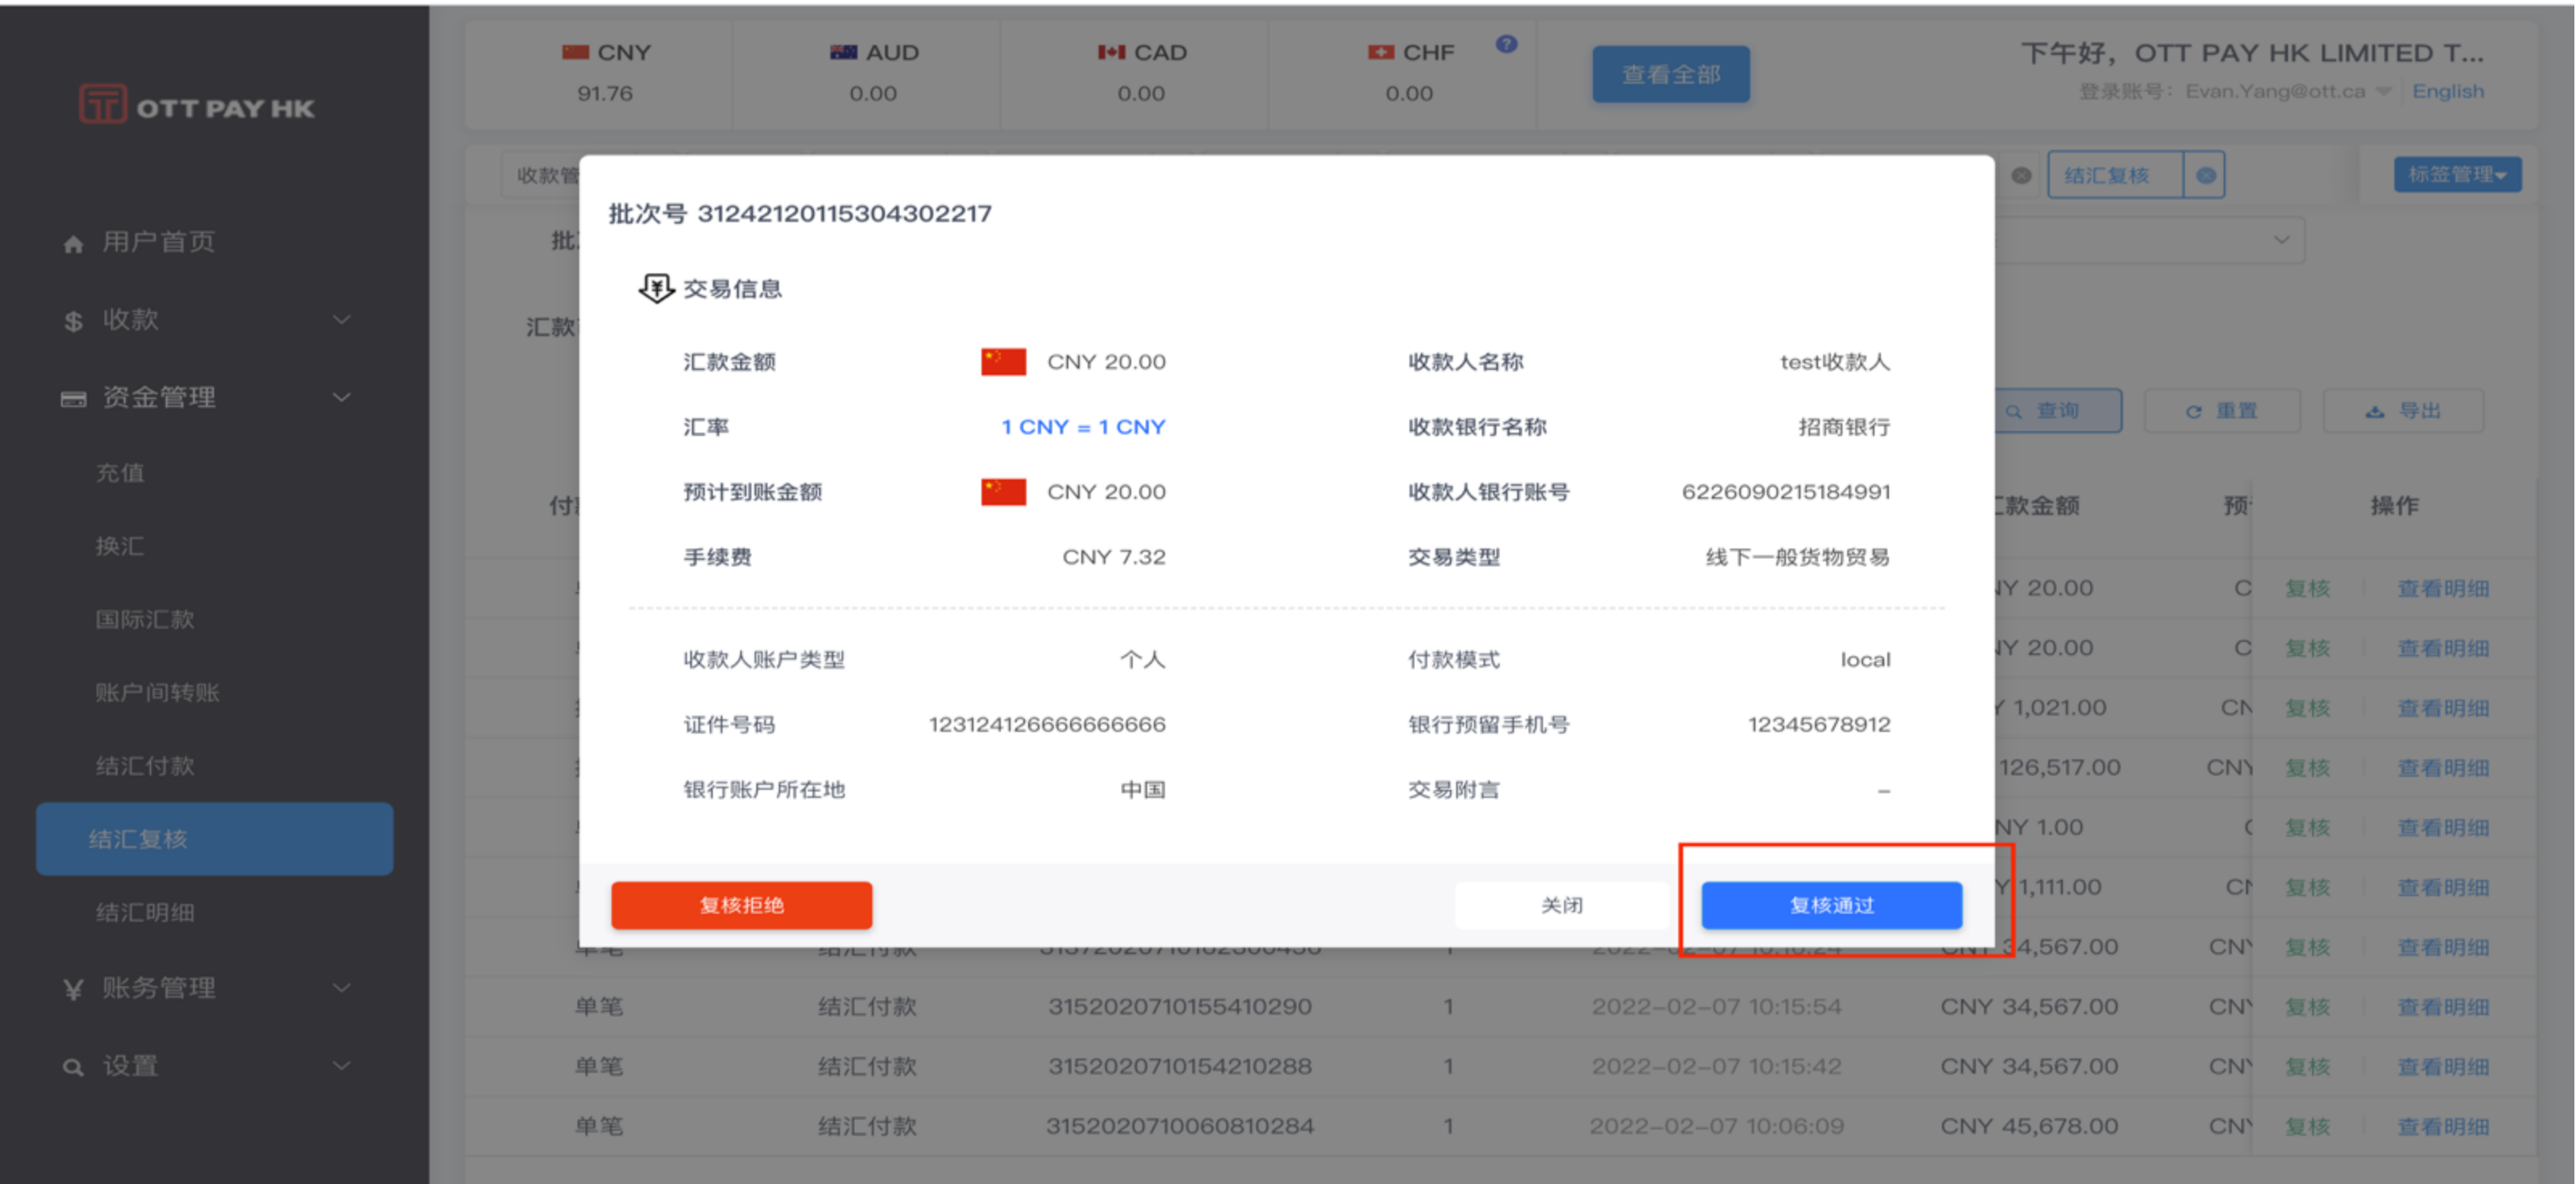Click the batch number 31242120115304302217

[x=844, y=214]
